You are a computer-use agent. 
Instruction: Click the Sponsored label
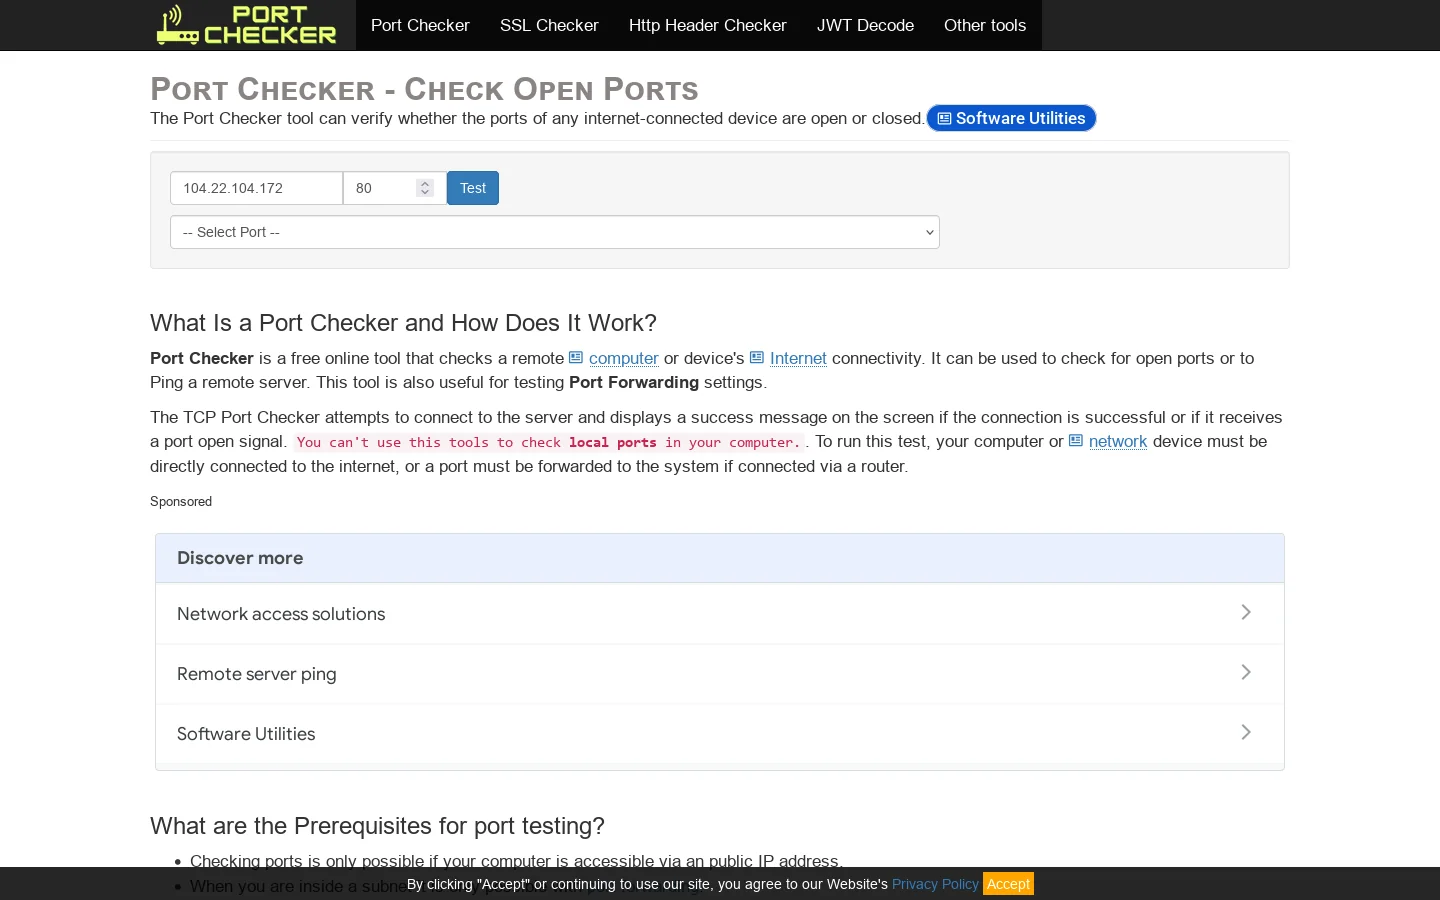coord(181,501)
